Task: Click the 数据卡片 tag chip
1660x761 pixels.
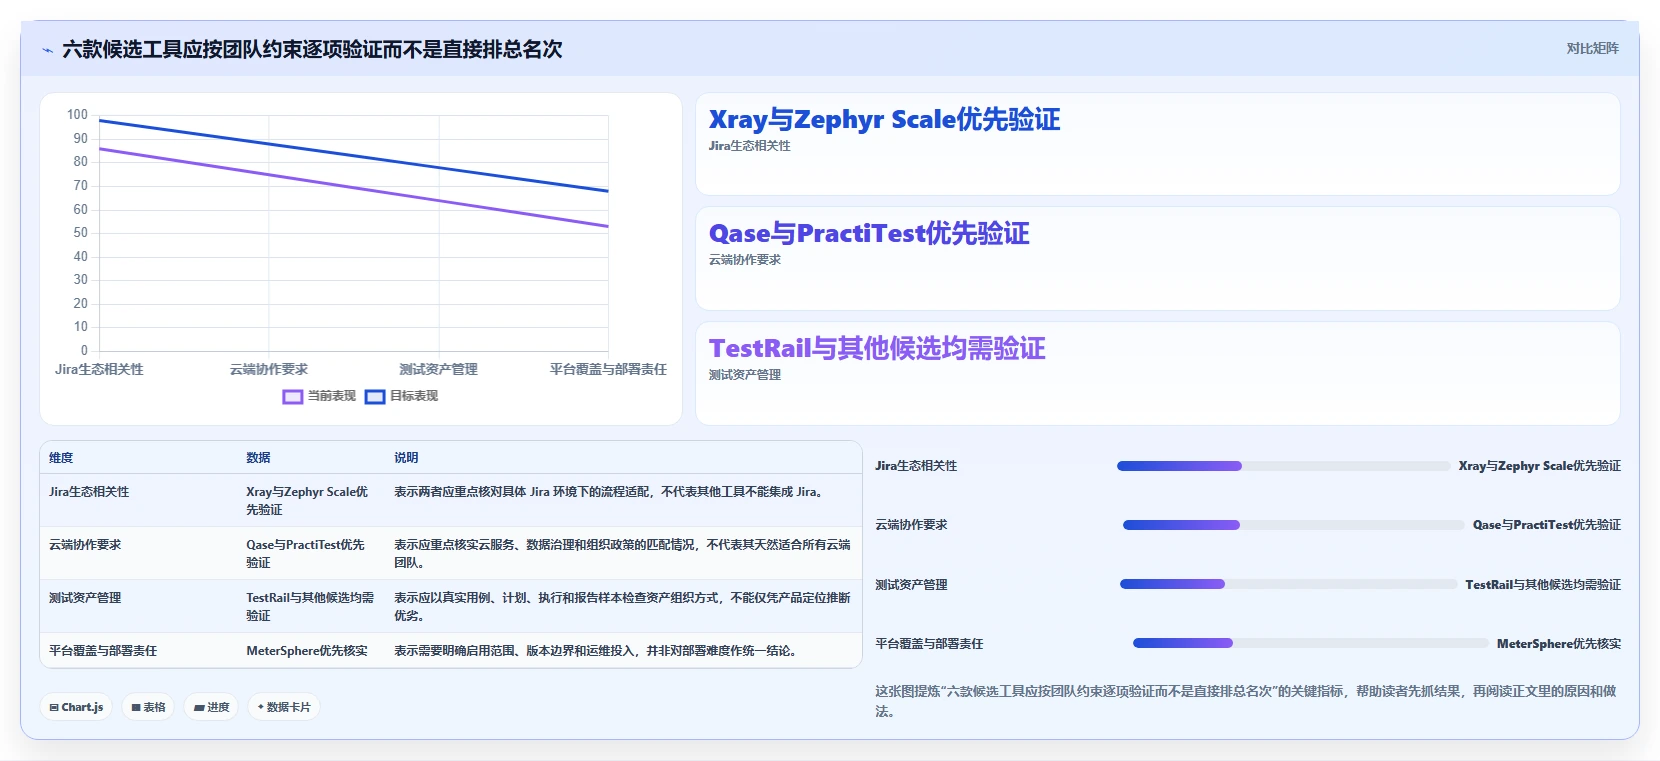Action: coord(284,707)
